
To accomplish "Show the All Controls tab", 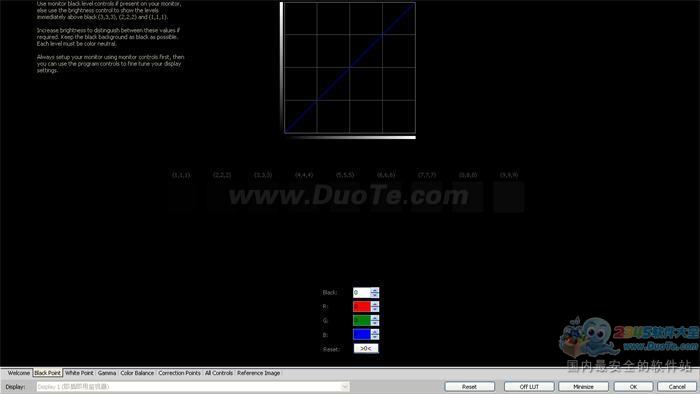I will [219, 373].
